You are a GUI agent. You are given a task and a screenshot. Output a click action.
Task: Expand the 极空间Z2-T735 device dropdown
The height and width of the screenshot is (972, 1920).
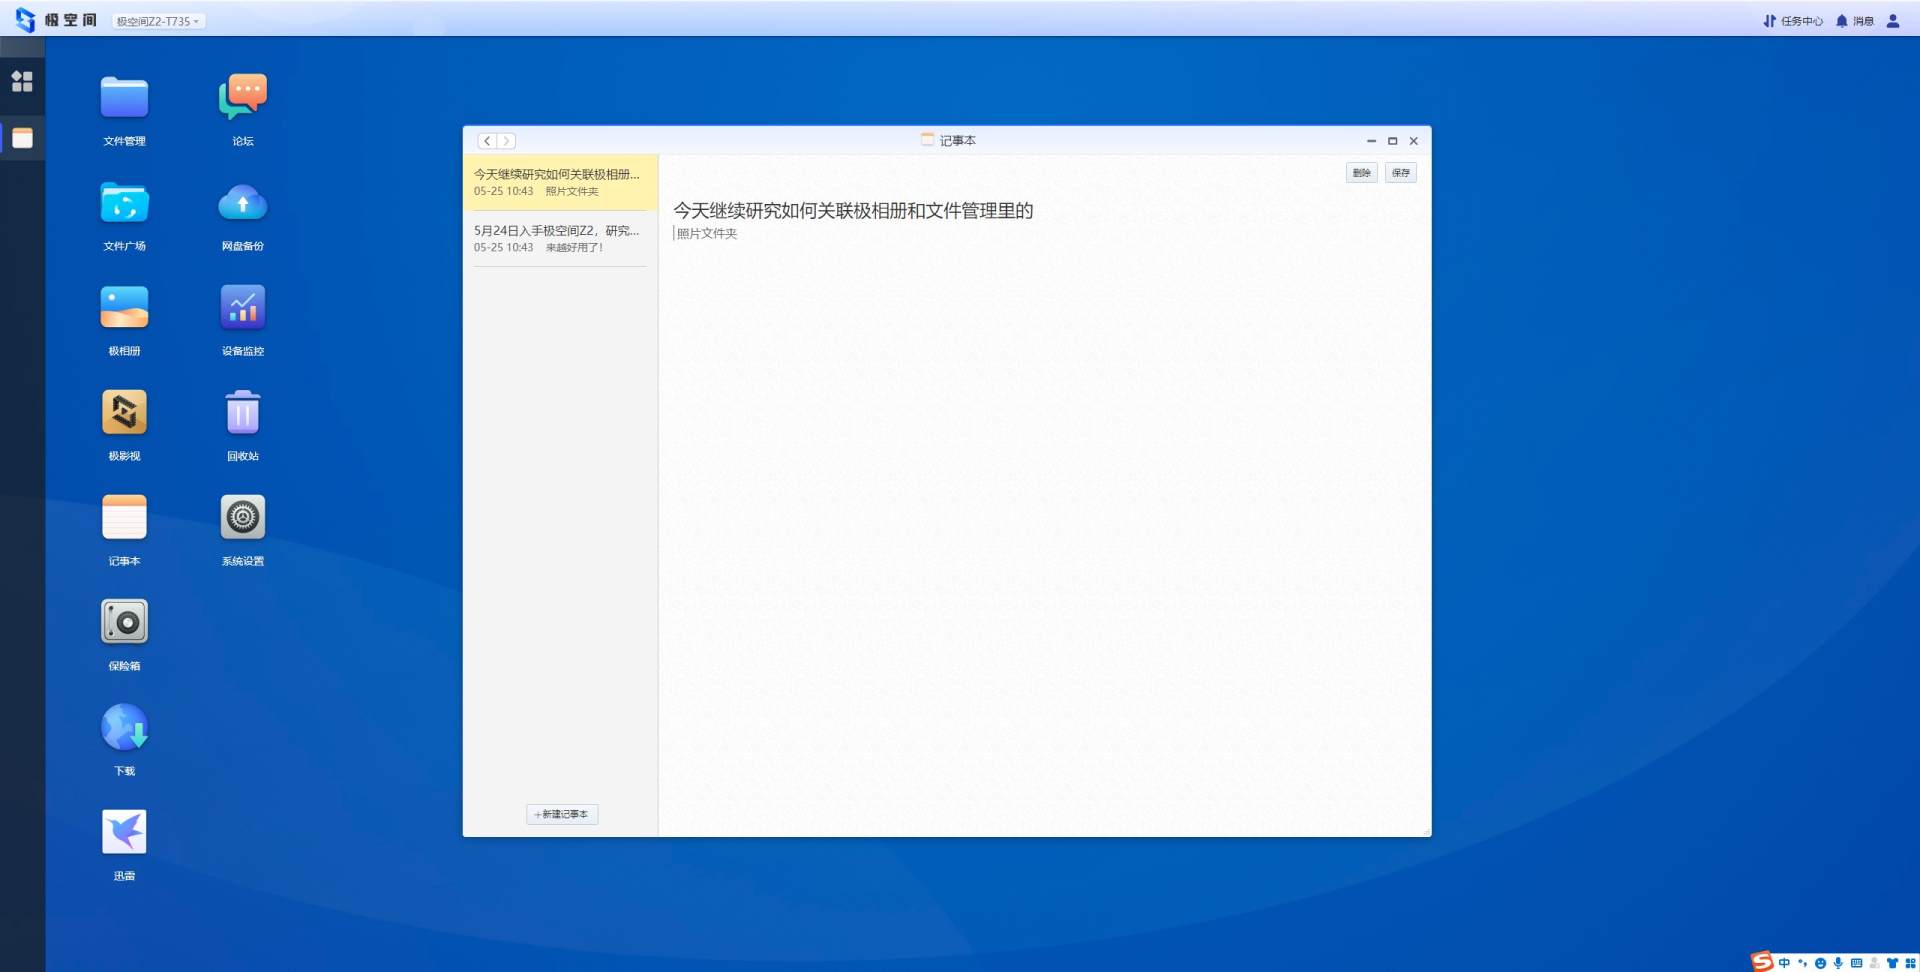(158, 21)
